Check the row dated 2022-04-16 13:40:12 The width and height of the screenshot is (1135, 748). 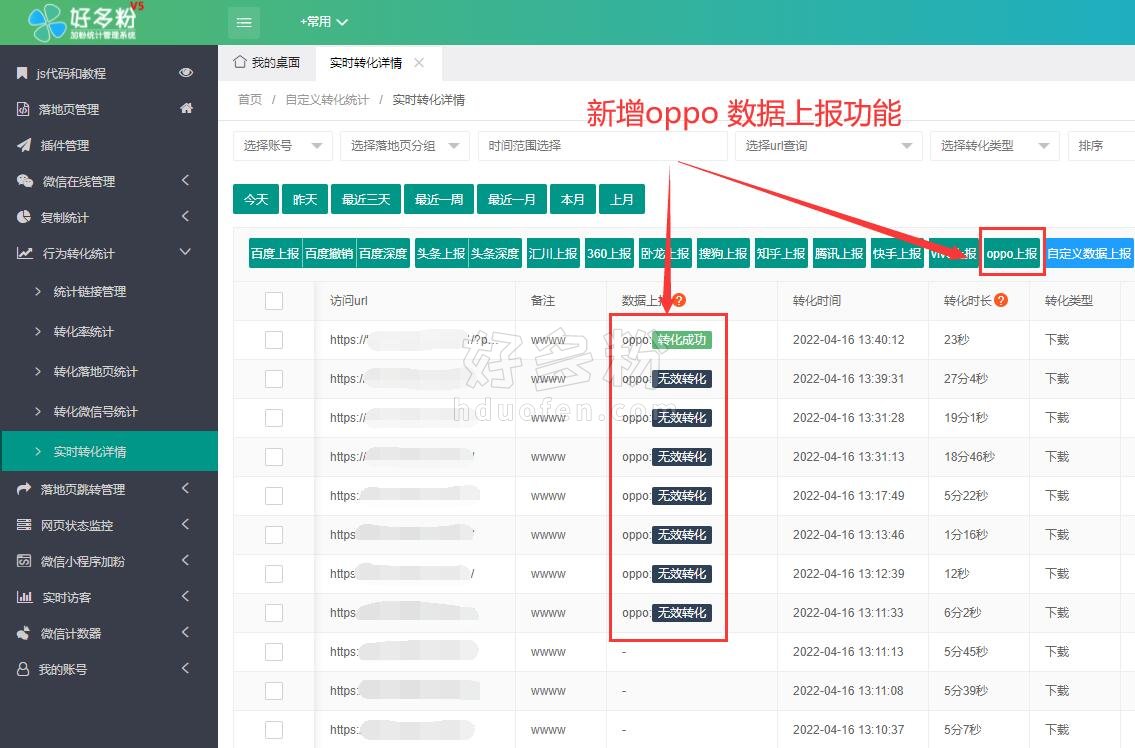(274, 340)
